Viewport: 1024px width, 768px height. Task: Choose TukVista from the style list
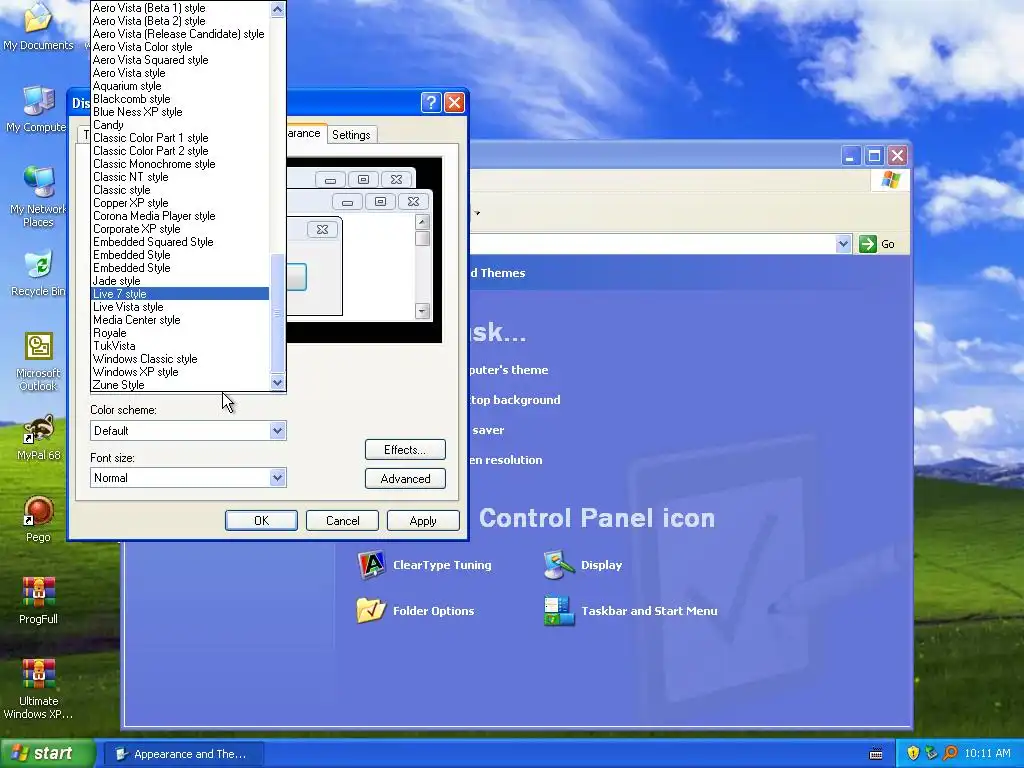(x=180, y=346)
